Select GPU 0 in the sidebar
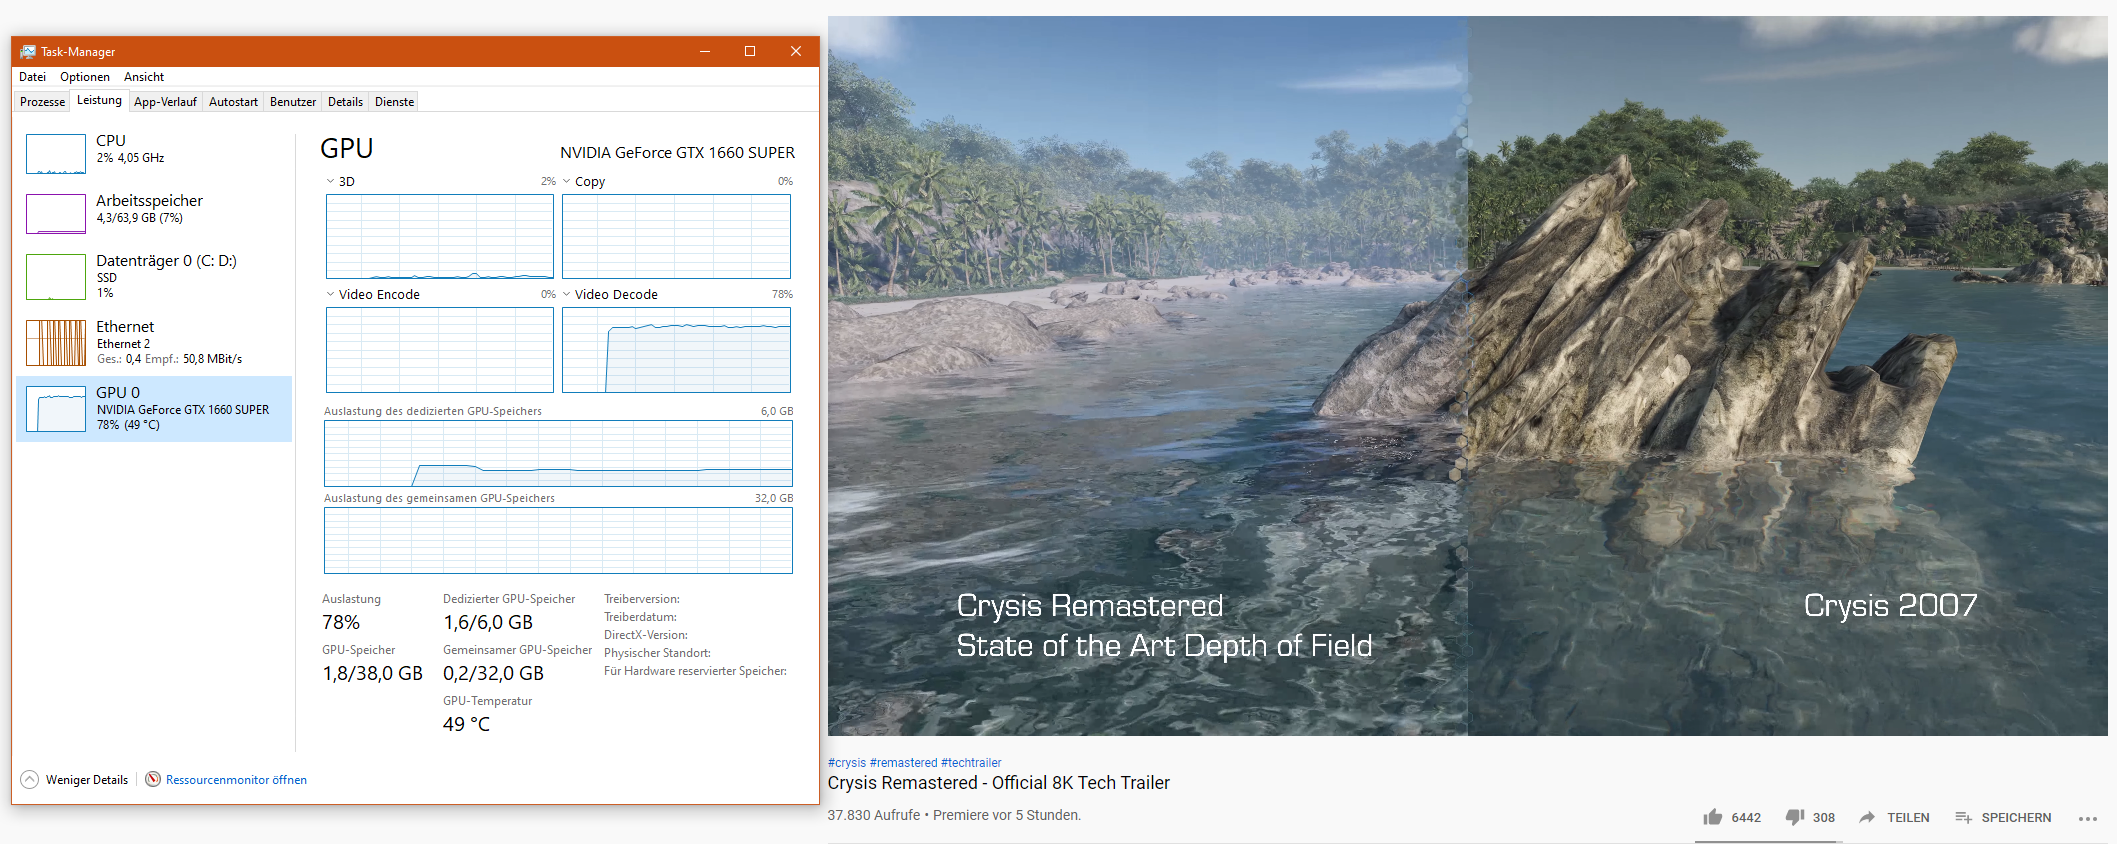Screen dimensions: 2117x844 click(154, 409)
